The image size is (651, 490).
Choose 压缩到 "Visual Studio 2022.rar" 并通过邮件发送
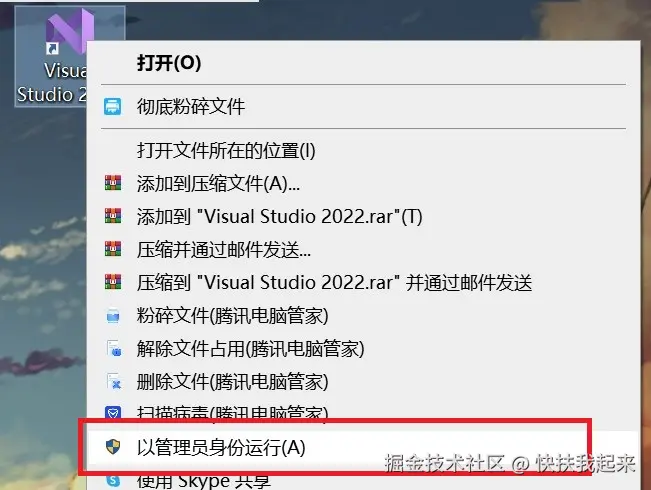coord(363,282)
